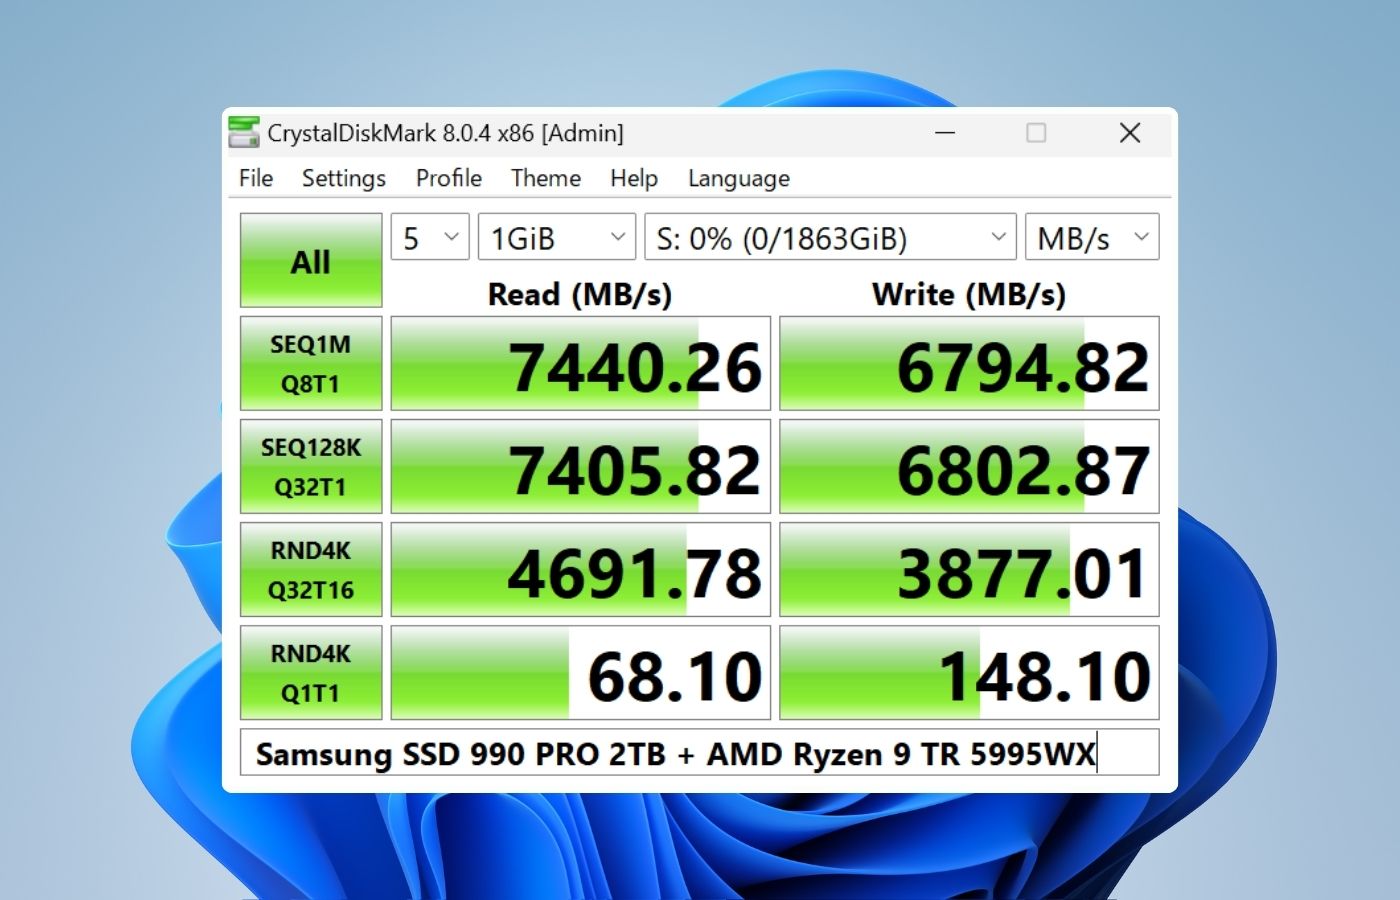Run the SEQ1M Q8T1 test

tap(311, 363)
